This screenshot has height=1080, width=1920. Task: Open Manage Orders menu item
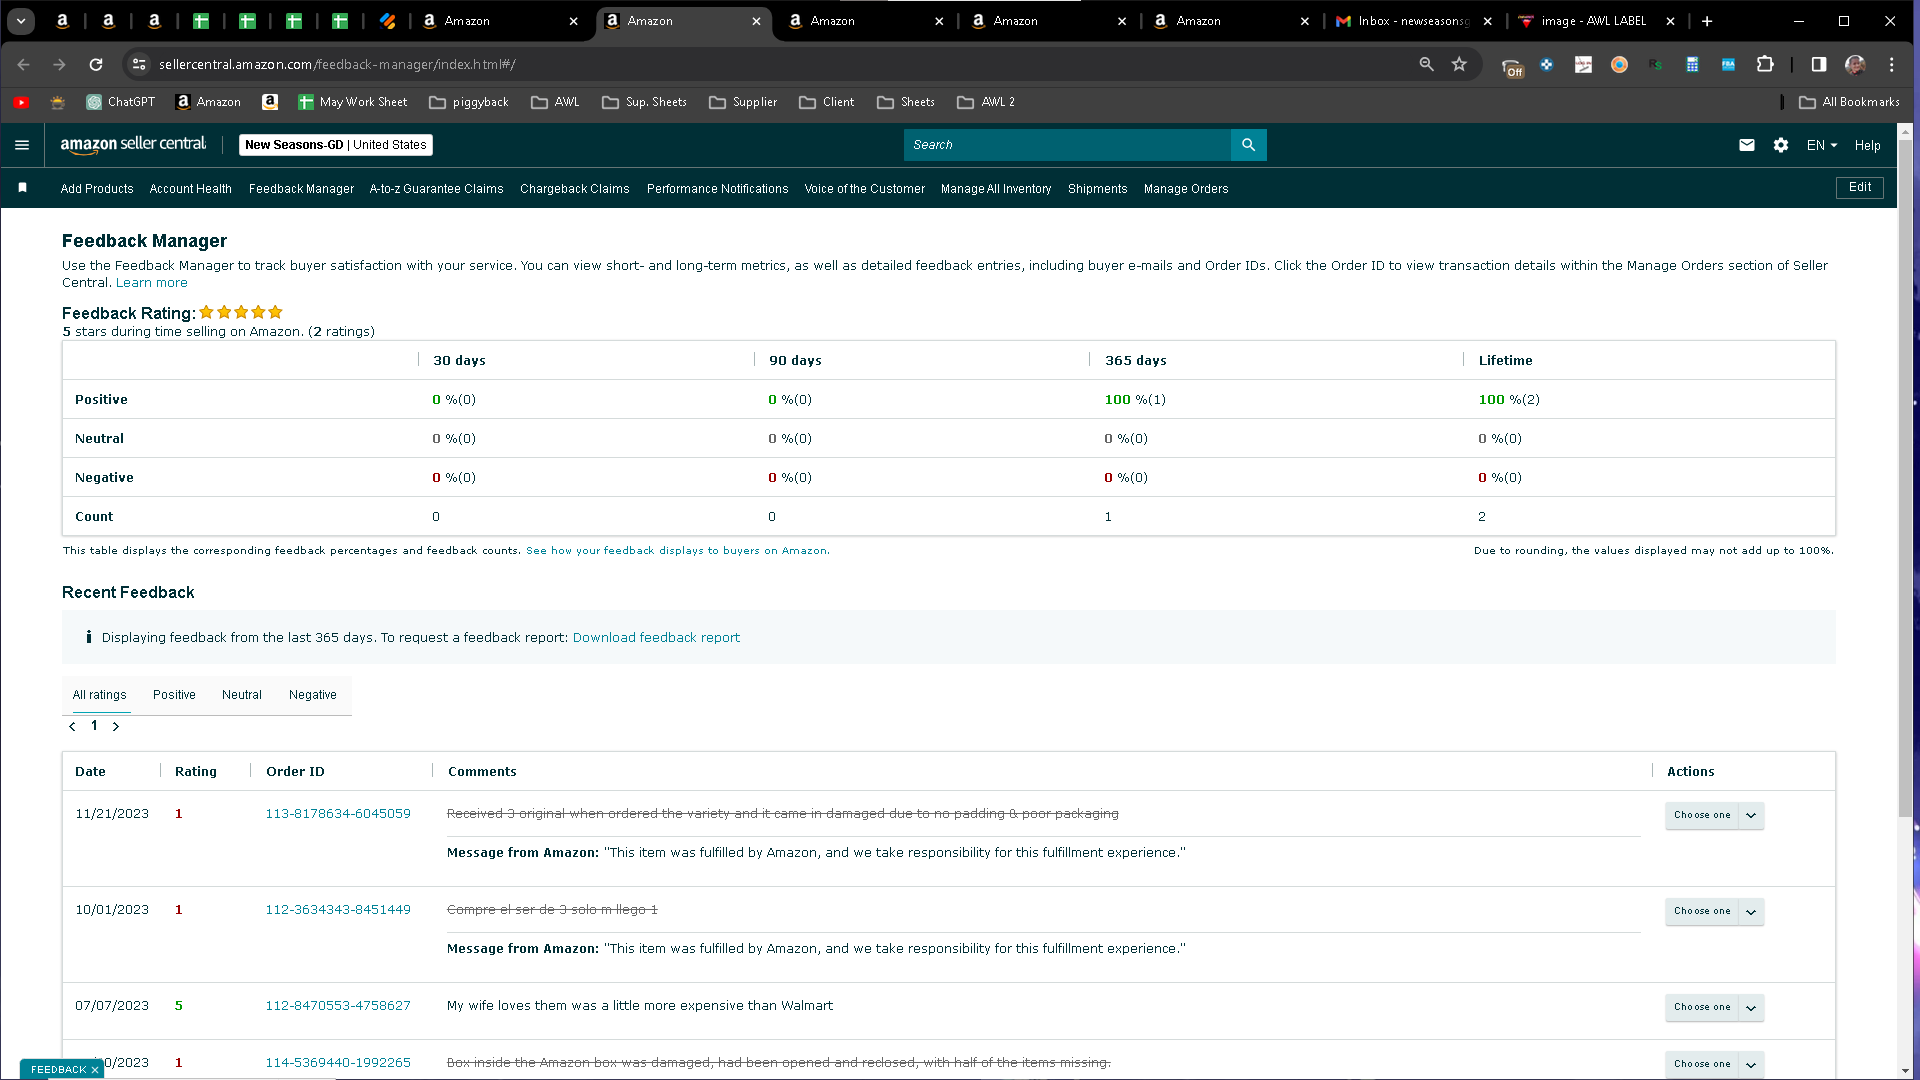pos(1186,189)
